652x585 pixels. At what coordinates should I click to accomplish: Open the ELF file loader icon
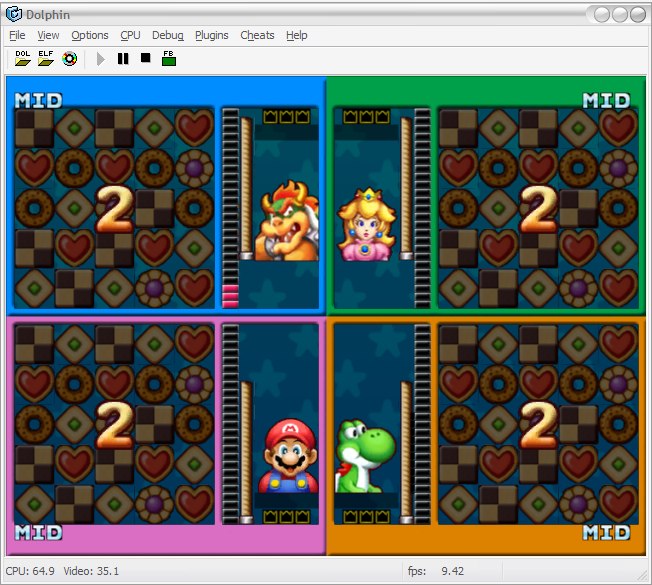(46, 59)
